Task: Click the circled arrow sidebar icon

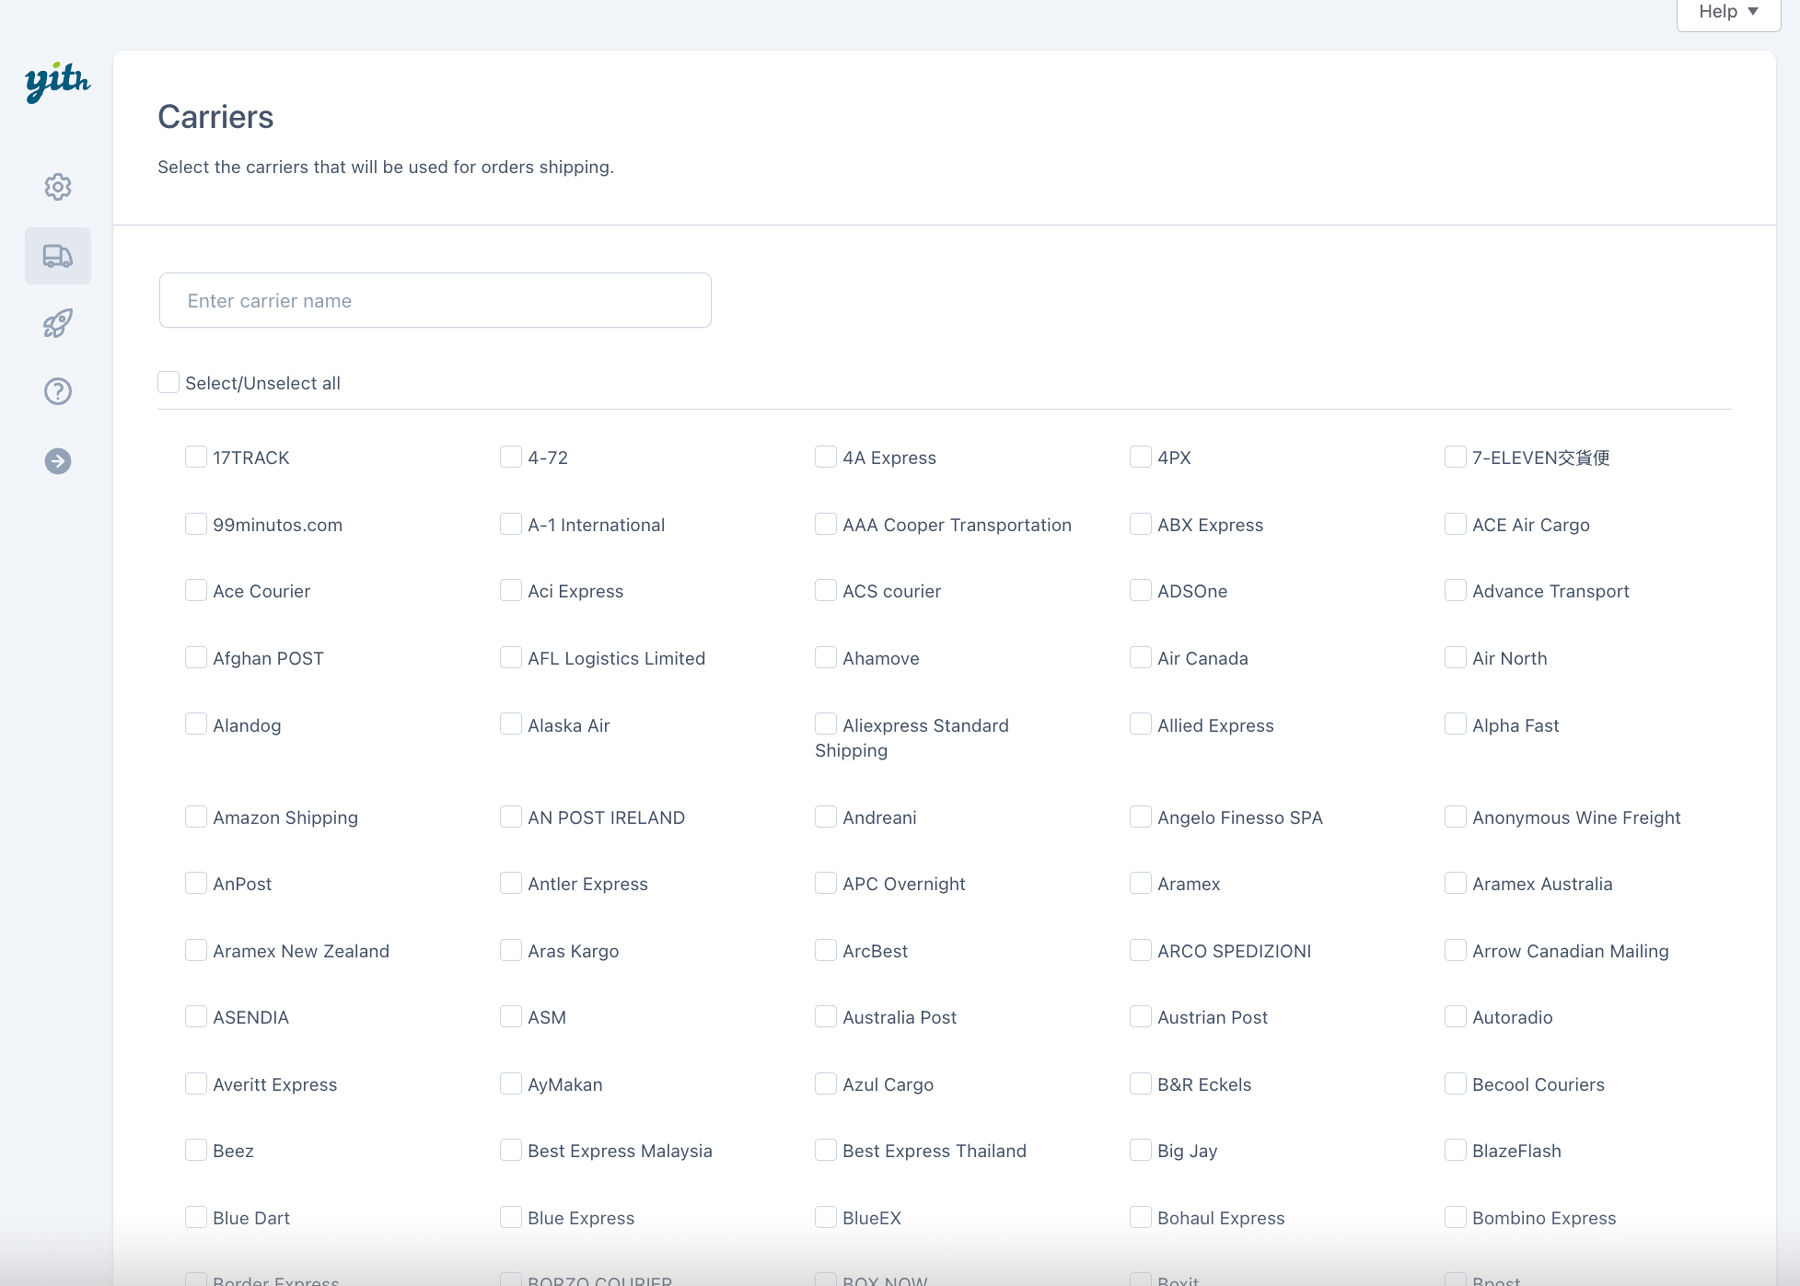Action: pyautogui.click(x=58, y=461)
